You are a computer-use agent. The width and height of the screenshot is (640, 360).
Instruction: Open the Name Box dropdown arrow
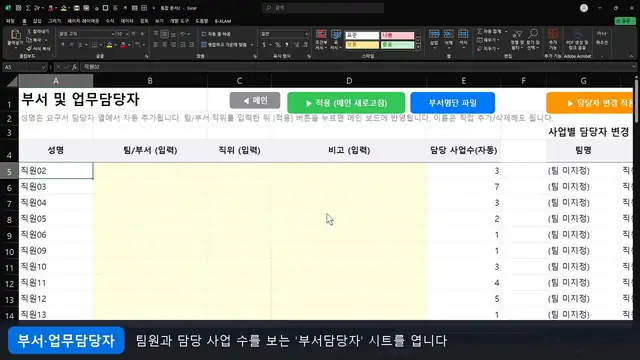pyautogui.click(x=43, y=67)
